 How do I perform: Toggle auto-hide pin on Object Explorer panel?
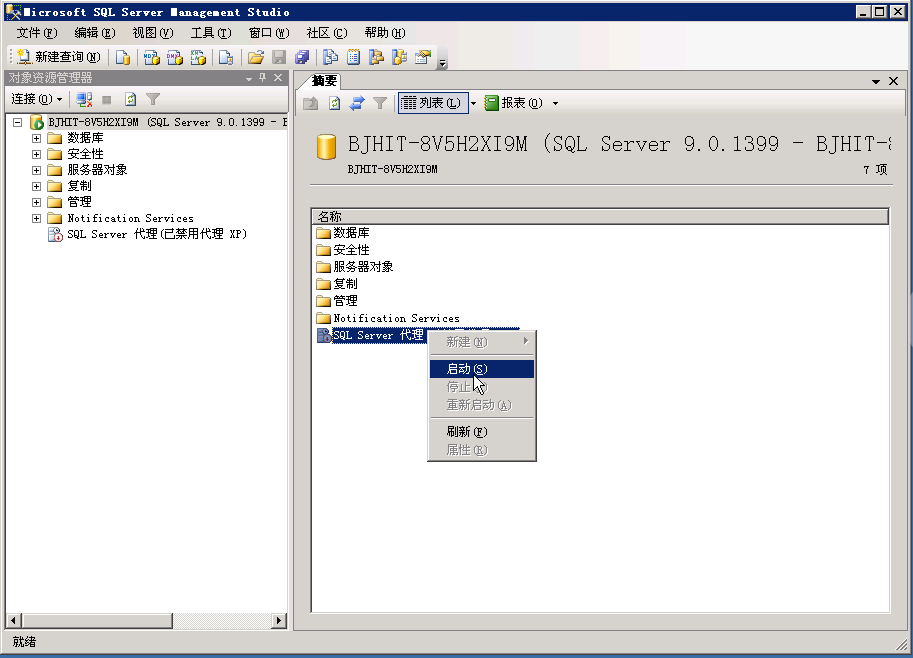point(263,77)
